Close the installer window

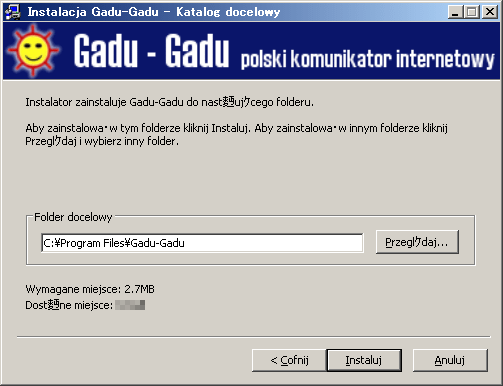coord(490,12)
